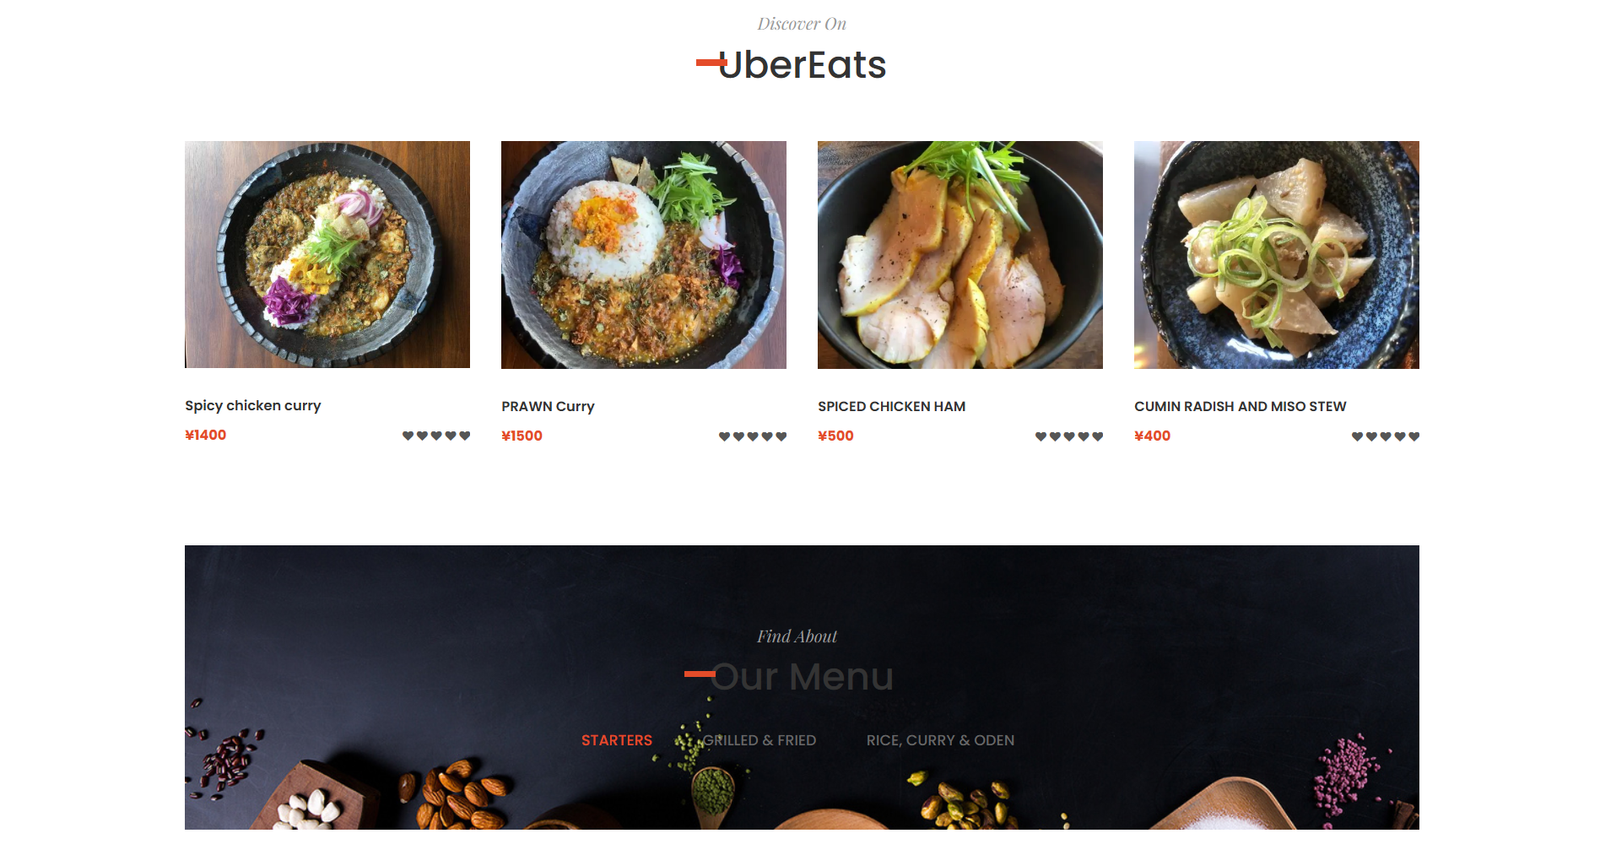Screen dimensions: 1600x856
Task: Click heart rating under PRAWN Curry
Action: tap(753, 437)
